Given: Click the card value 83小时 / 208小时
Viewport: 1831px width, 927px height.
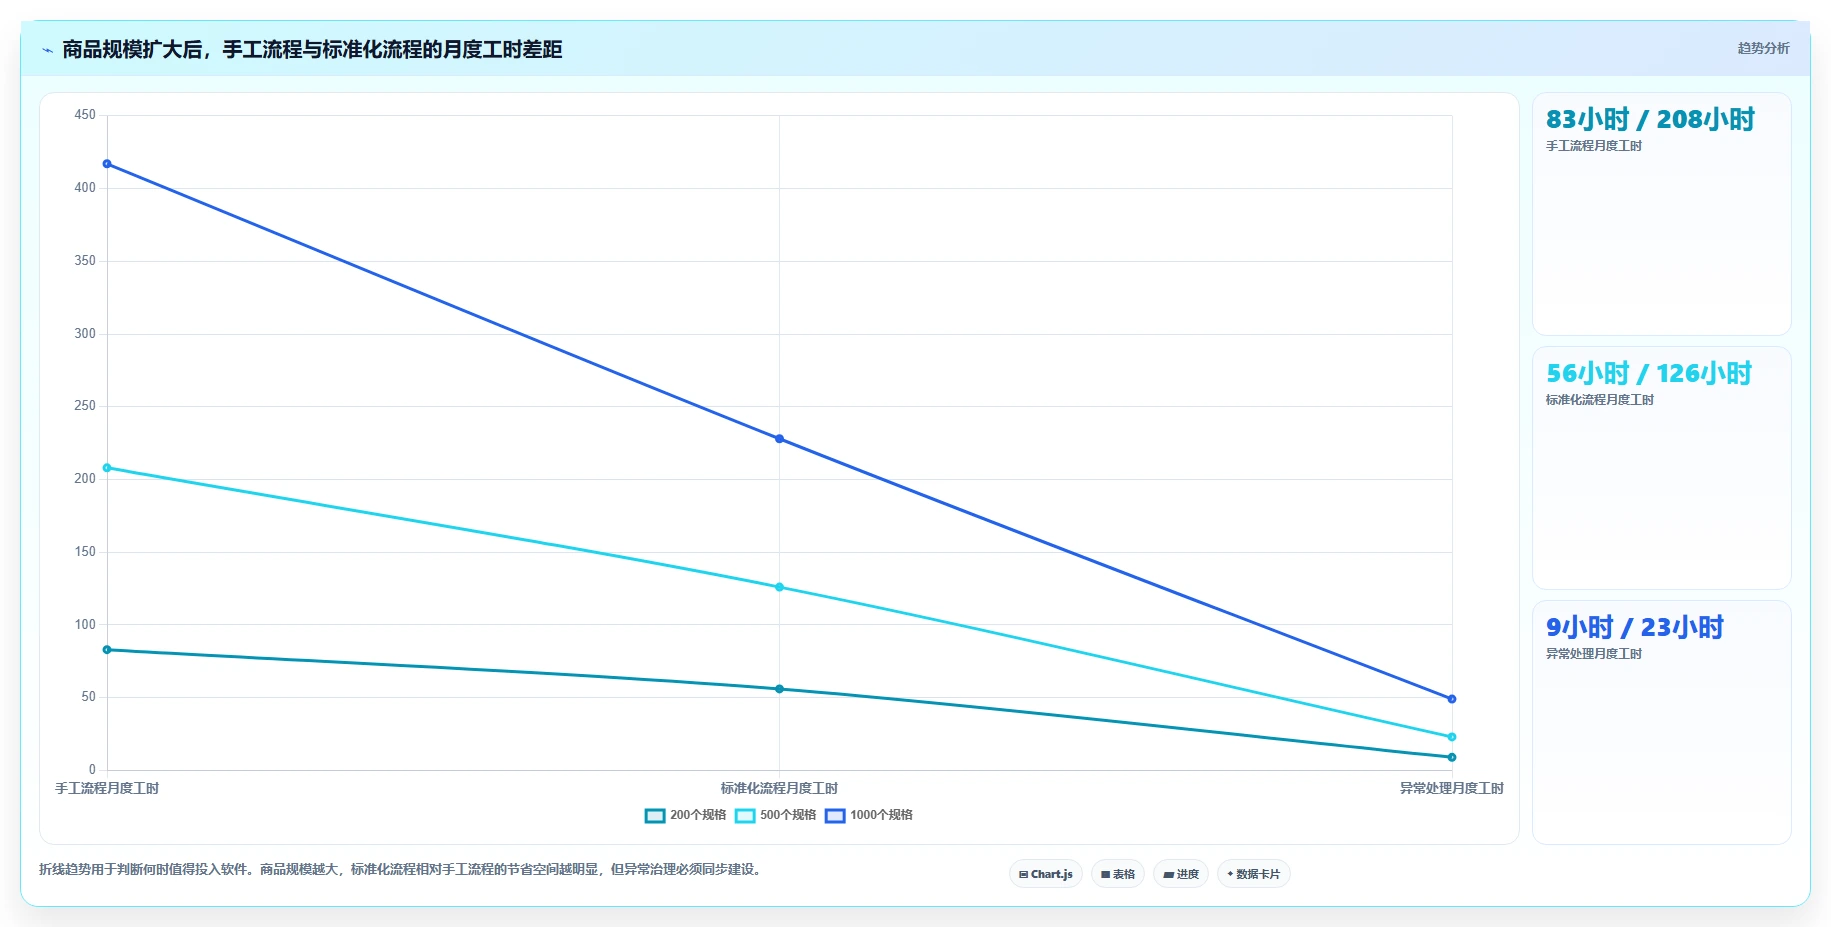Looking at the screenshot, I should [1650, 119].
